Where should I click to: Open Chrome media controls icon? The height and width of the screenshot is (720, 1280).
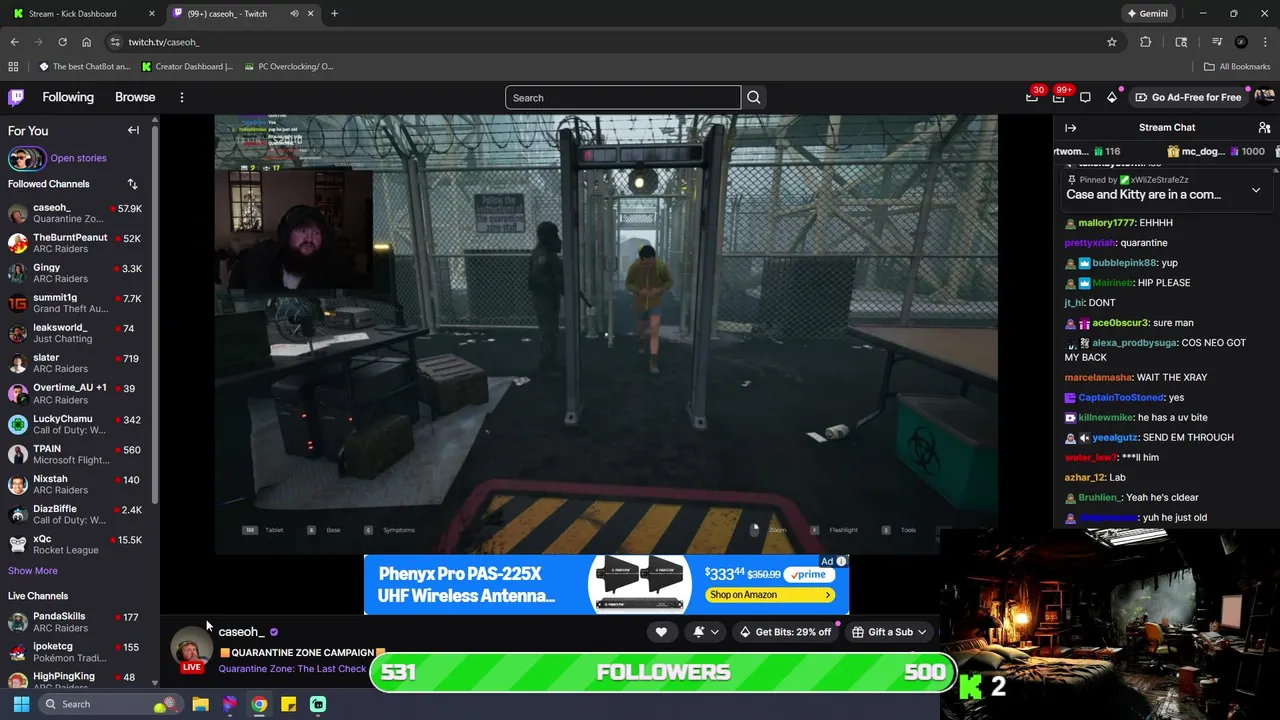1217,42
